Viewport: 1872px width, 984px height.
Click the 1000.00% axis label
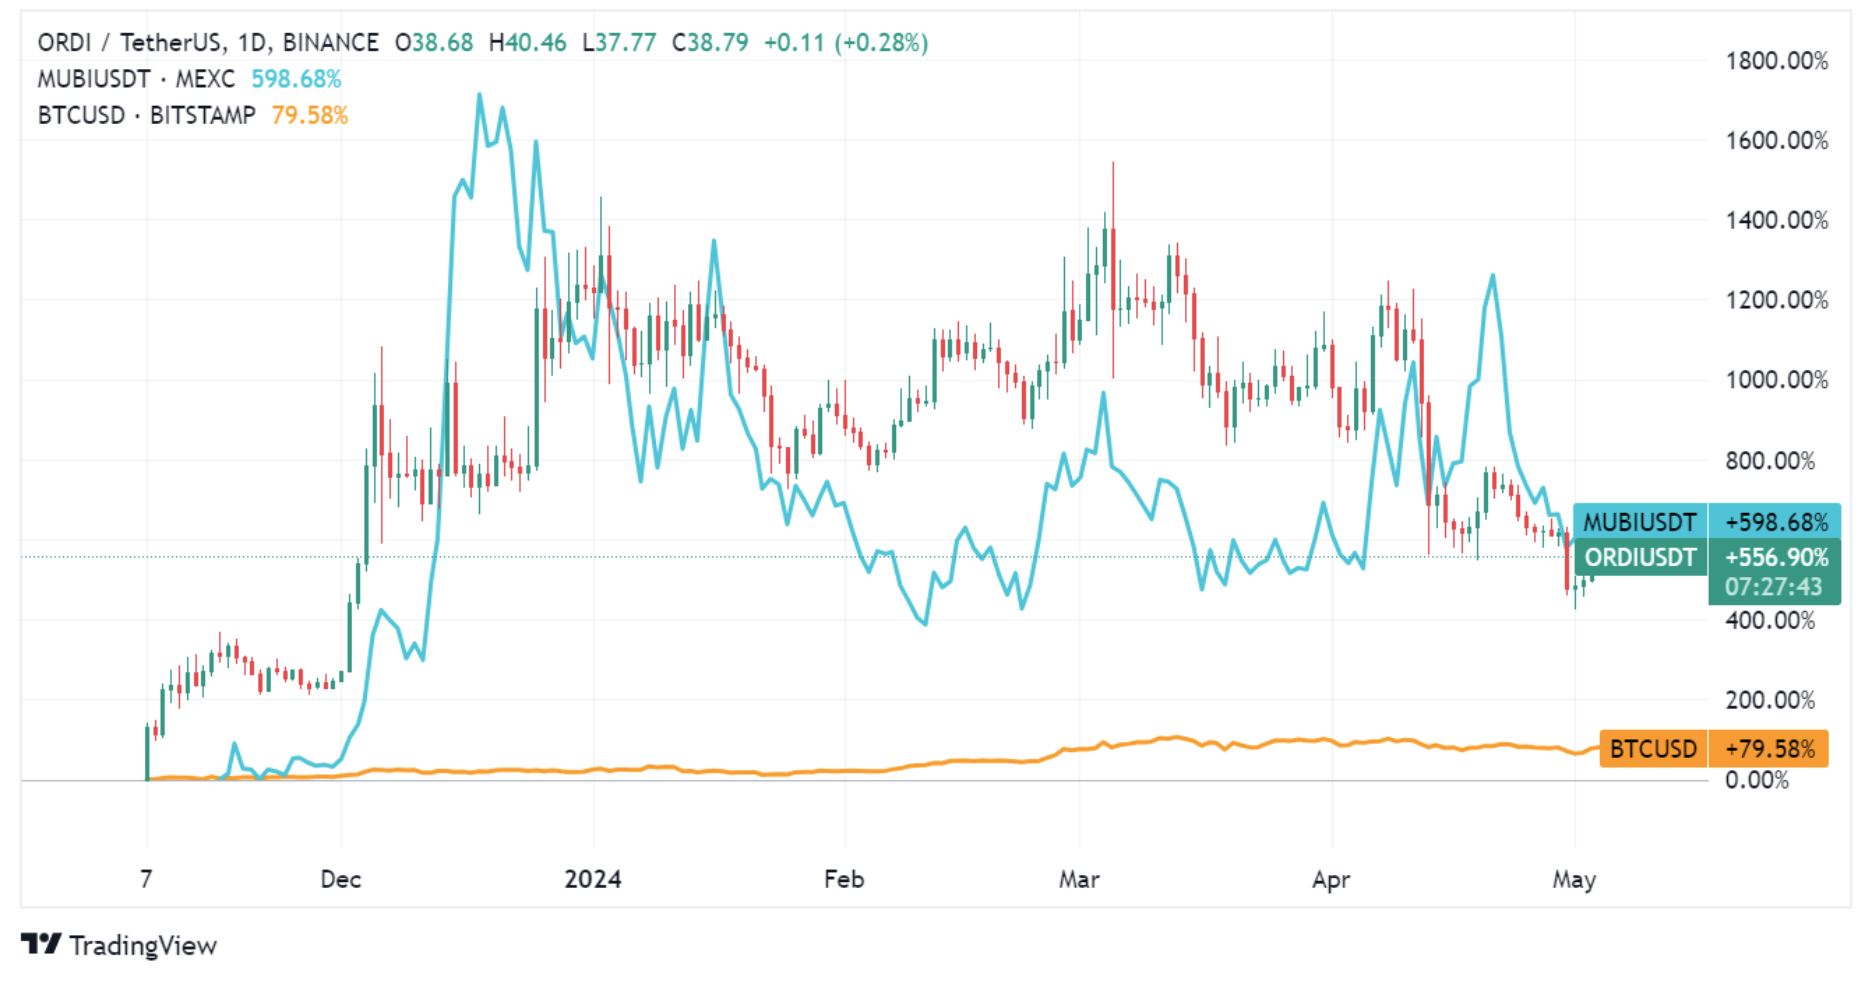1777,381
